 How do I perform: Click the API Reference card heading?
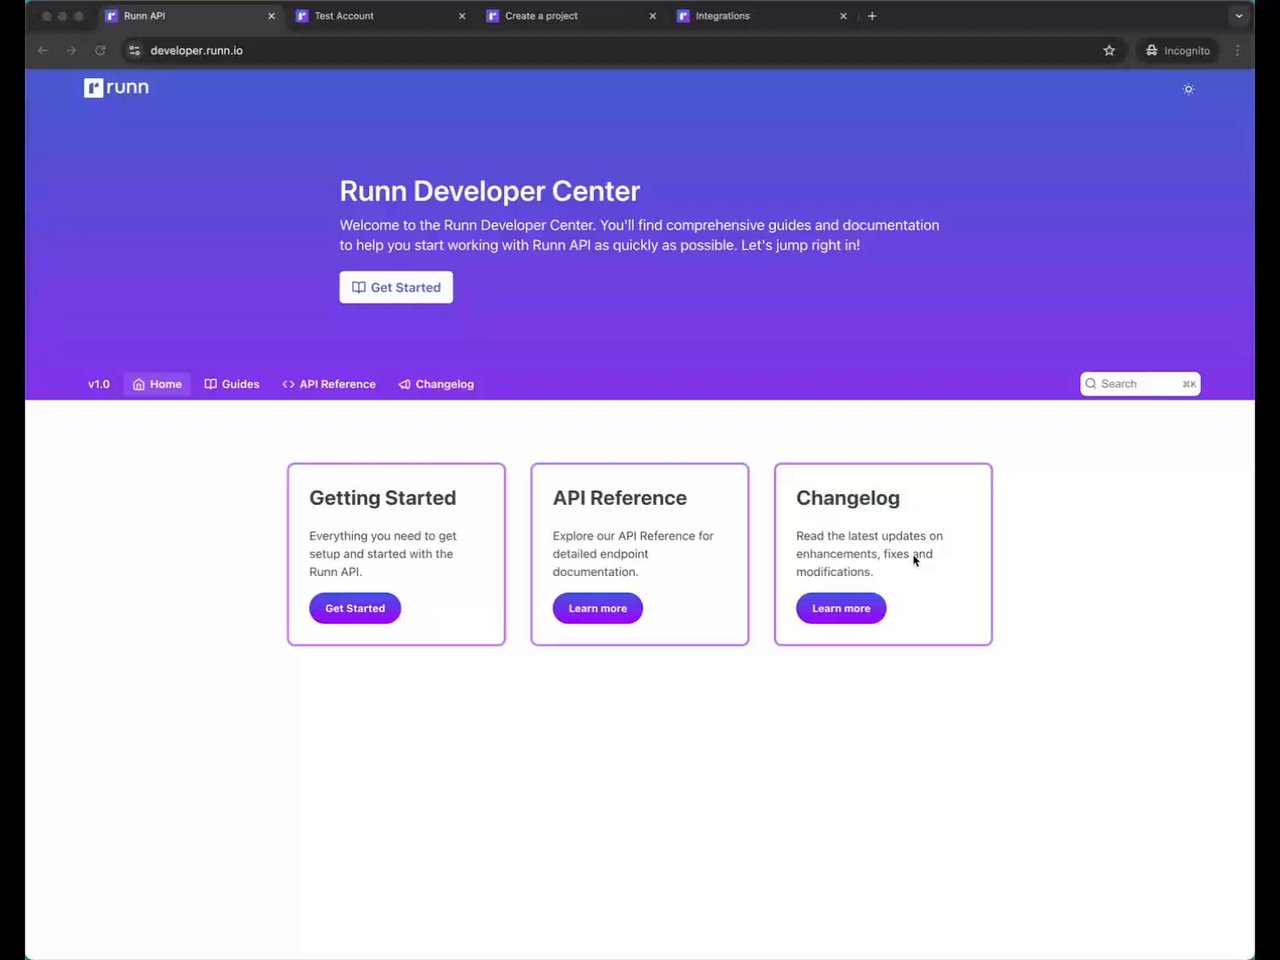coord(620,498)
